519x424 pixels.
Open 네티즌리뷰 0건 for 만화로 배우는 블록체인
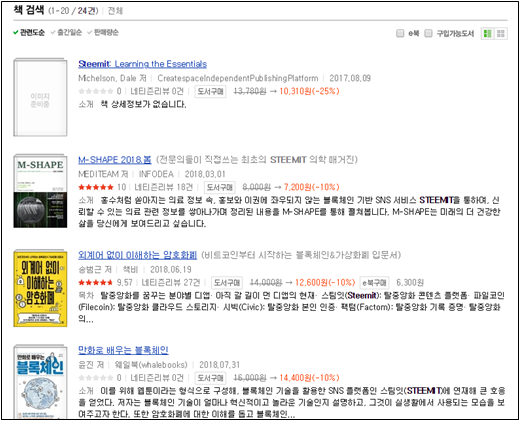pyautogui.click(x=157, y=378)
